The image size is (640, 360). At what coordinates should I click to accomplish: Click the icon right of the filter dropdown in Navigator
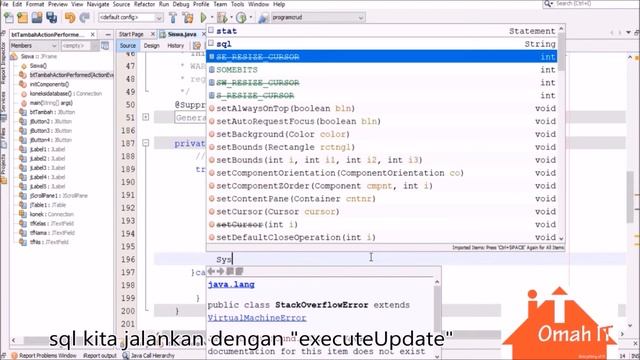point(105,46)
